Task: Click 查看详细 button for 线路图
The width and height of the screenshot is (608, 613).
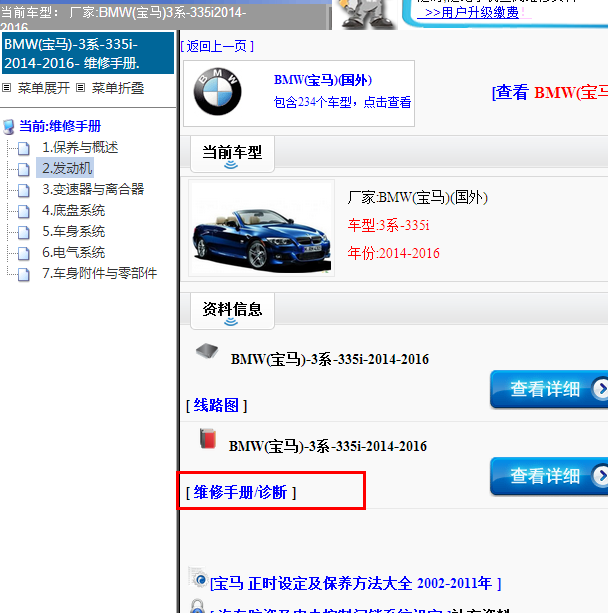Action: pyautogui.click(x=548, y=389)
